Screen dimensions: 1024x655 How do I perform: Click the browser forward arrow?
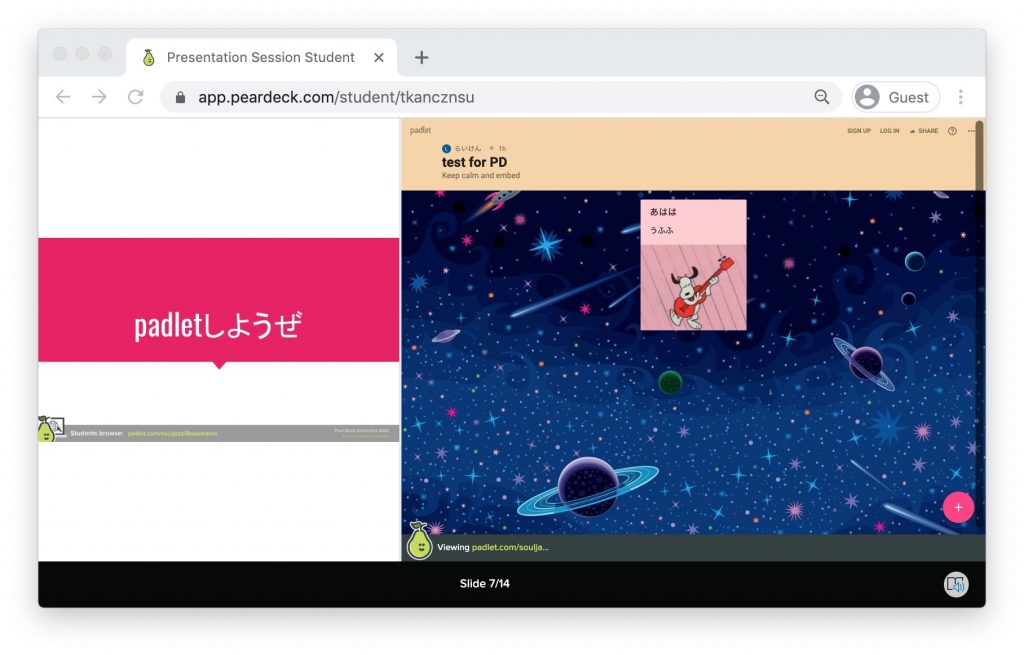point(99,97)
